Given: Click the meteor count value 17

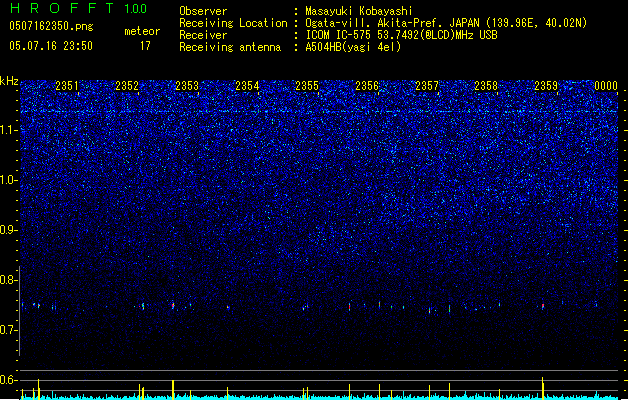Looking at the screenshot, I should click(145, 46).
